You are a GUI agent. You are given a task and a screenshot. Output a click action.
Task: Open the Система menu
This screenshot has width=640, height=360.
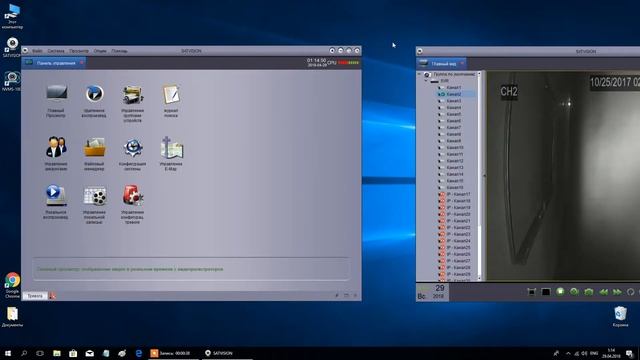(x=56, y=51)
